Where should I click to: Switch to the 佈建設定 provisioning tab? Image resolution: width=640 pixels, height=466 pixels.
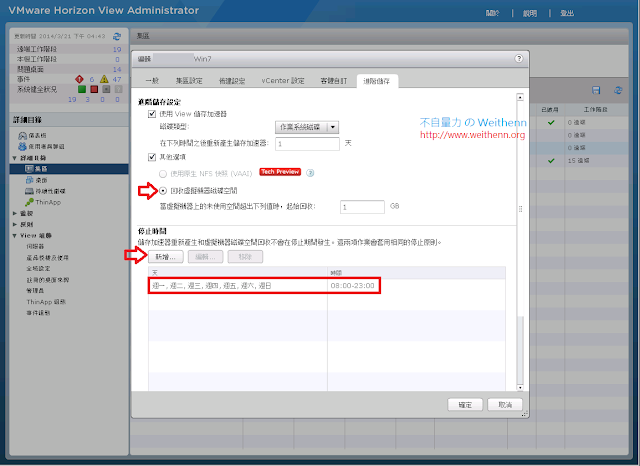(x=232, y=81)
